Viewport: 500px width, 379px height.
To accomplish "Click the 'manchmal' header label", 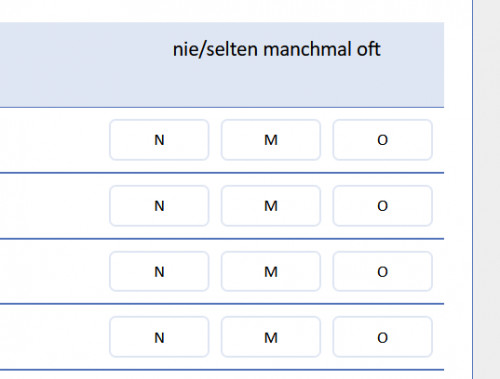I will click(x=307, y=49).
